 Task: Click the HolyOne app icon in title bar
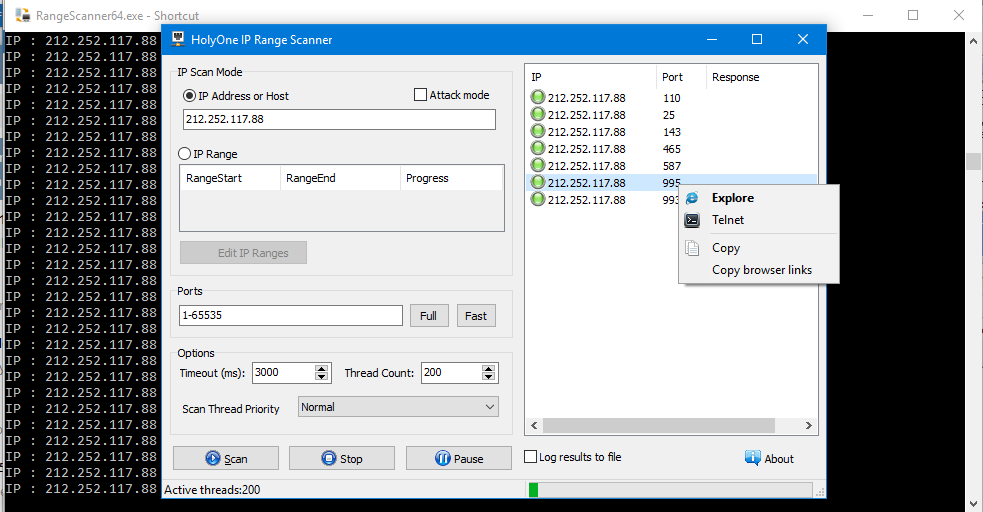pyautogui.click(x=178, y=40)
